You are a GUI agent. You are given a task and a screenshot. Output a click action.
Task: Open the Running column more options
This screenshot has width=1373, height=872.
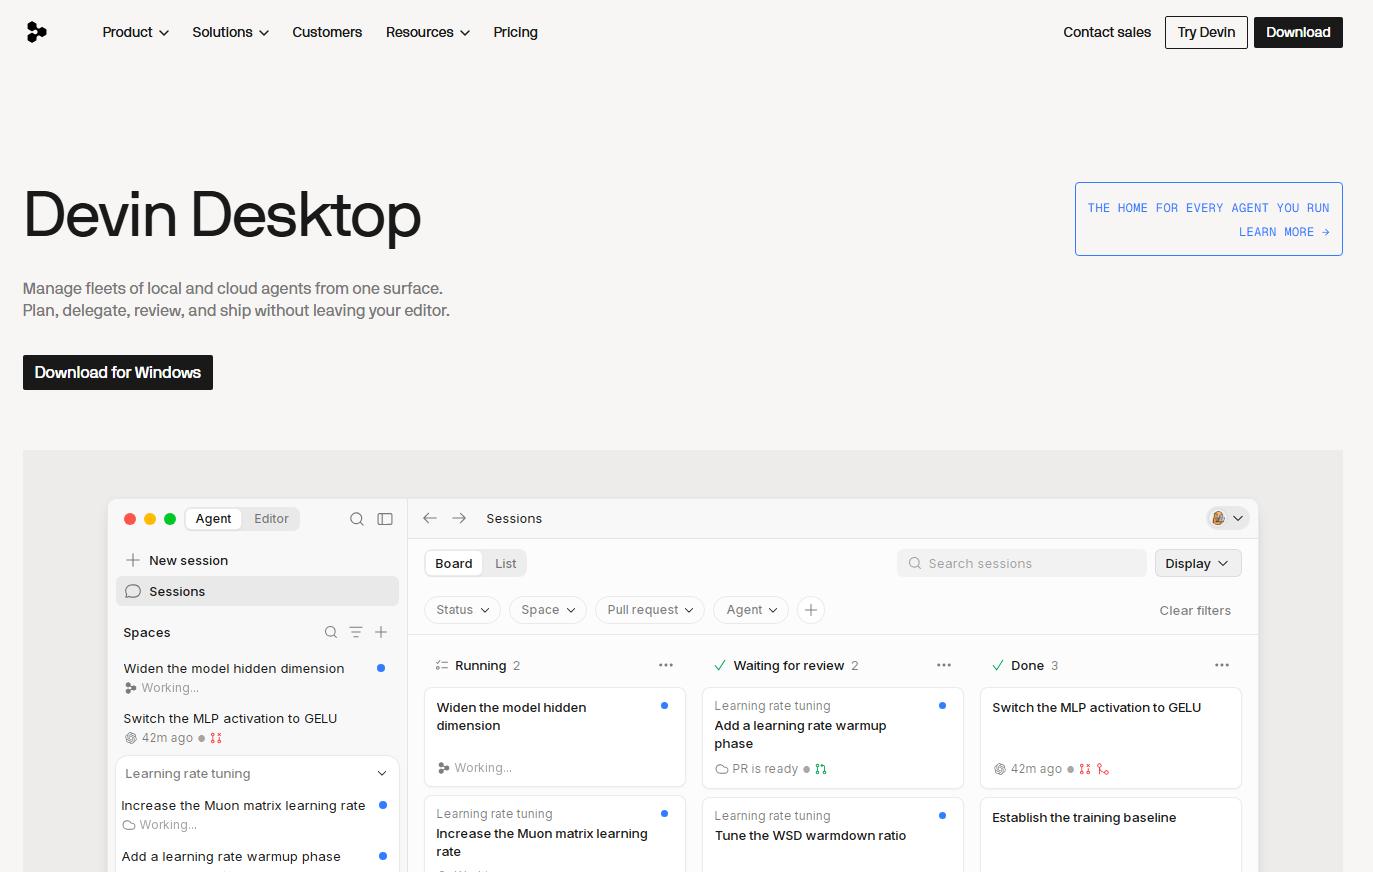pyautogui.click(x=666, y=665)
